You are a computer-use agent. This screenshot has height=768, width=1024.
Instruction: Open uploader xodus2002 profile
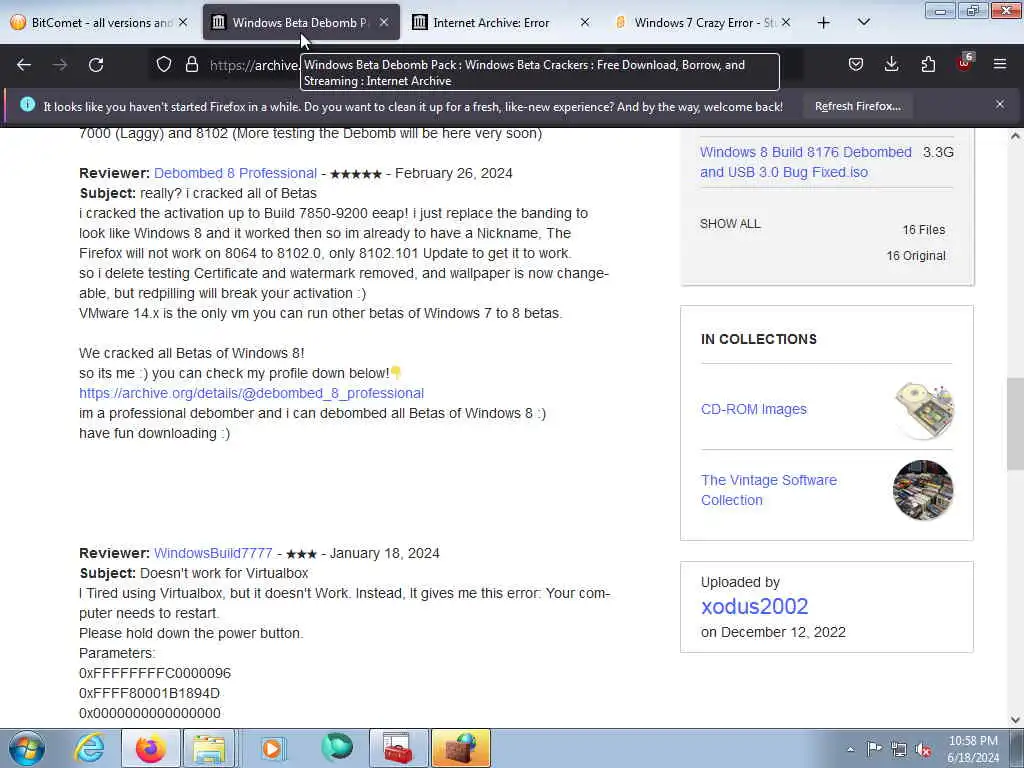(x=754, y=606)
